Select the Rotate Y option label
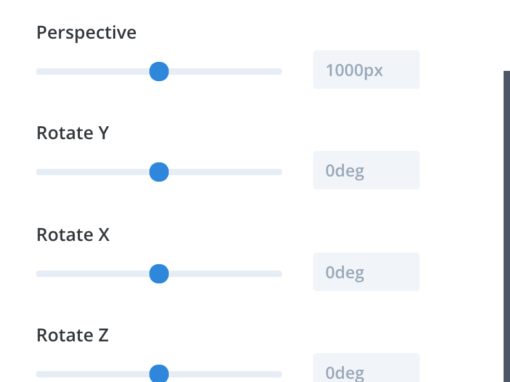510x382 pixels. (x=73, y=133)
